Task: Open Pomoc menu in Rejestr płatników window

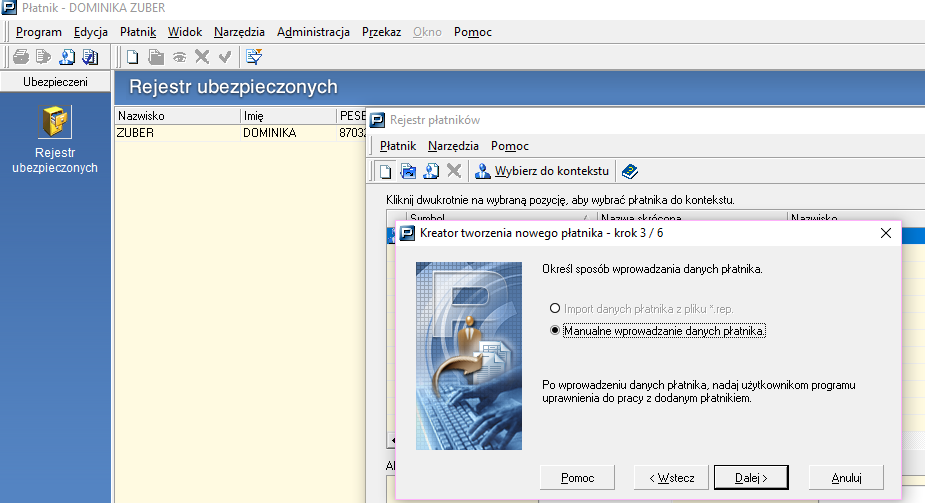Action: [510, 146]
